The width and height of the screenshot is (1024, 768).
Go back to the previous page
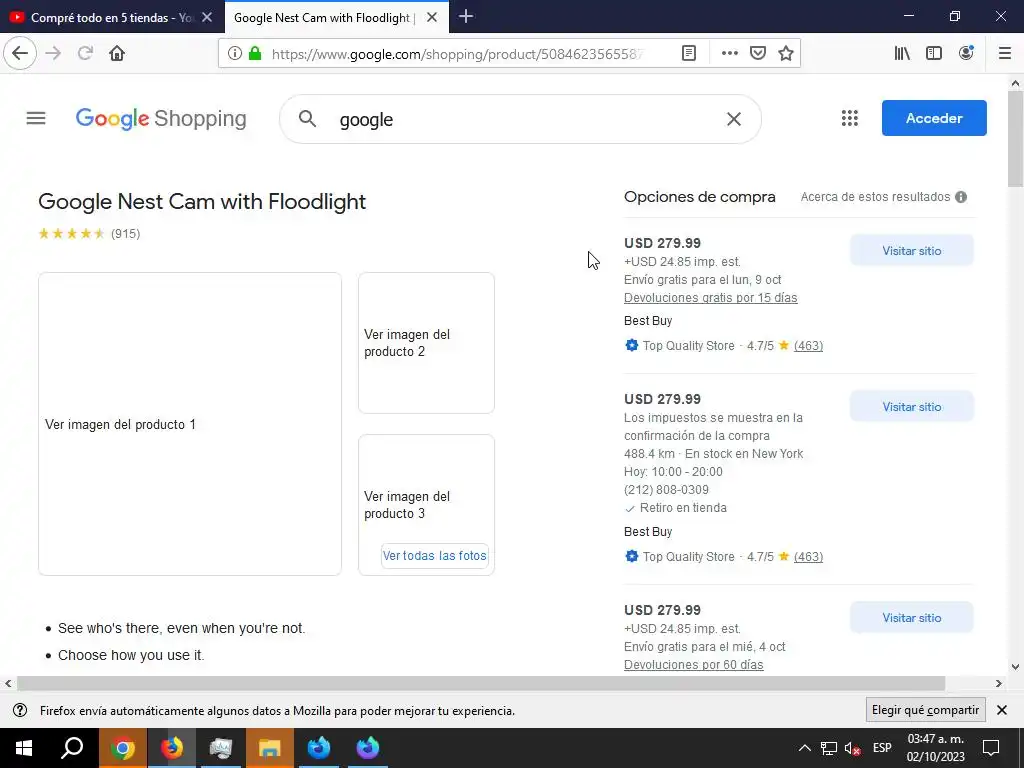click(20, 53)
